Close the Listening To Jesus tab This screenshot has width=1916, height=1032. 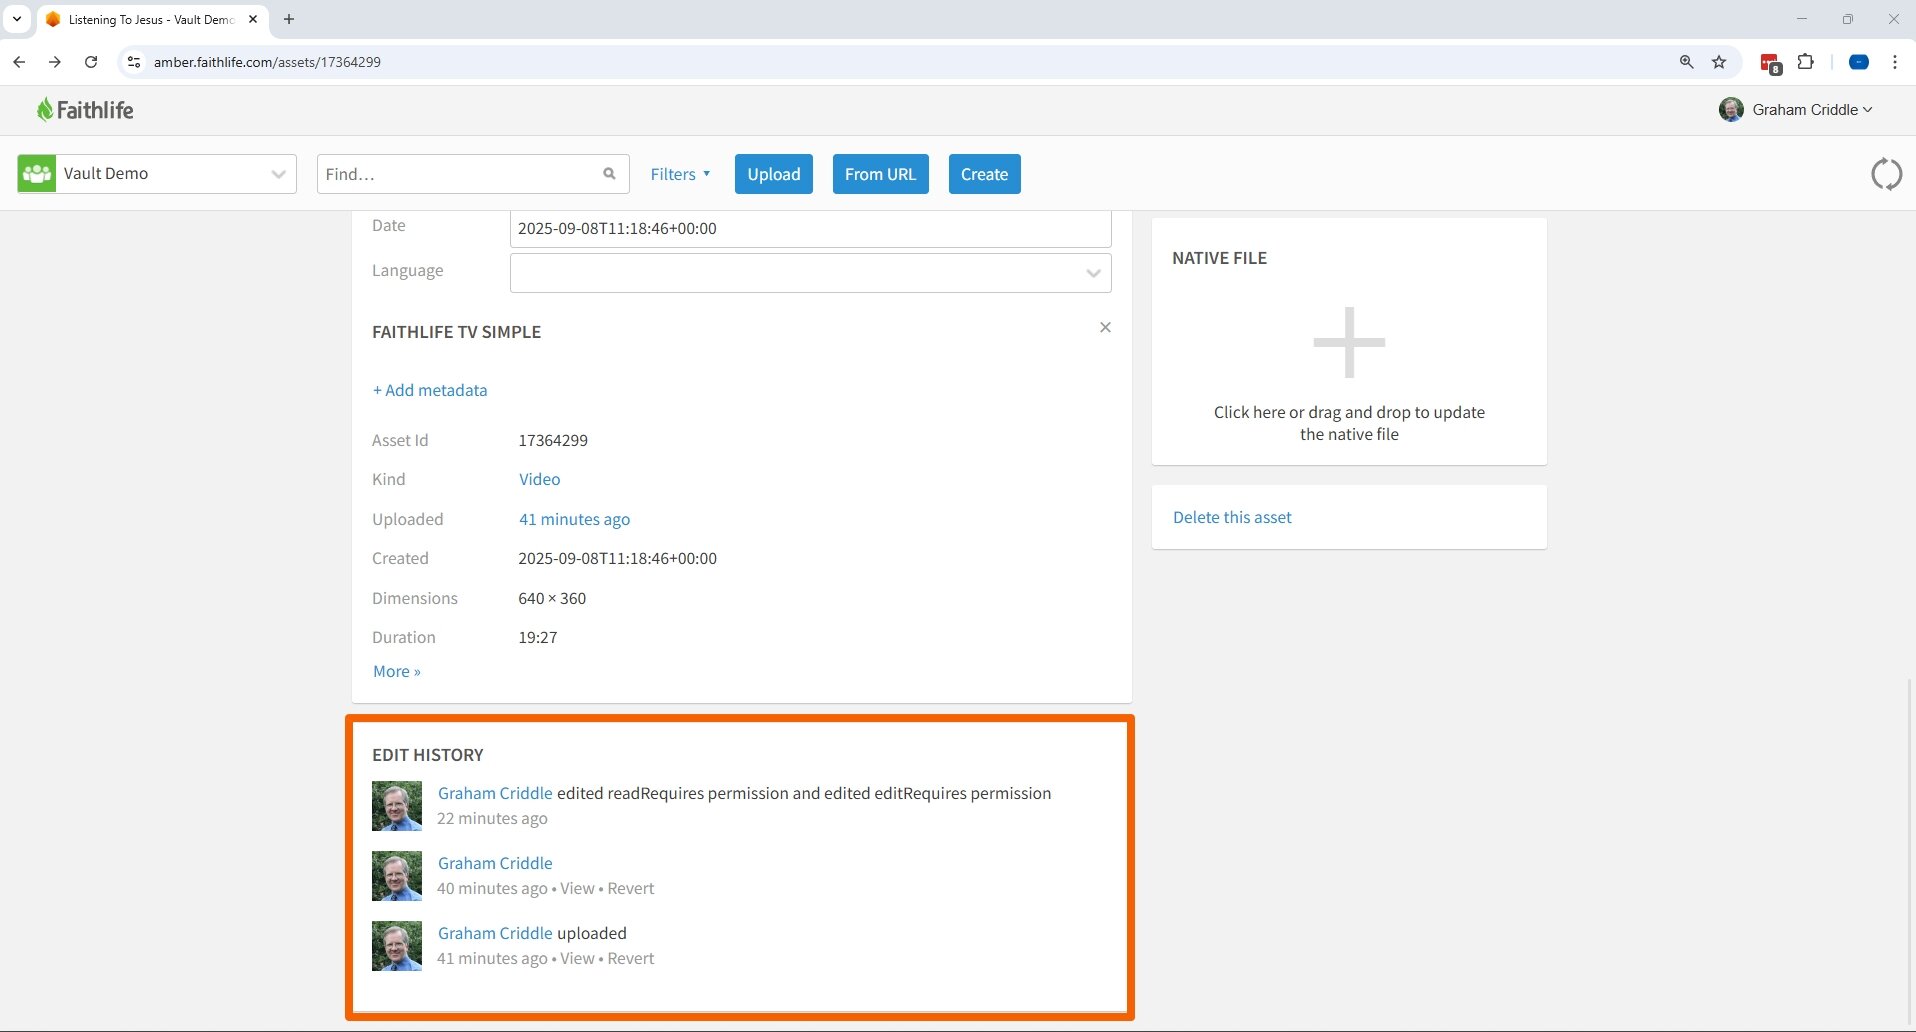(x=253, y=19)
